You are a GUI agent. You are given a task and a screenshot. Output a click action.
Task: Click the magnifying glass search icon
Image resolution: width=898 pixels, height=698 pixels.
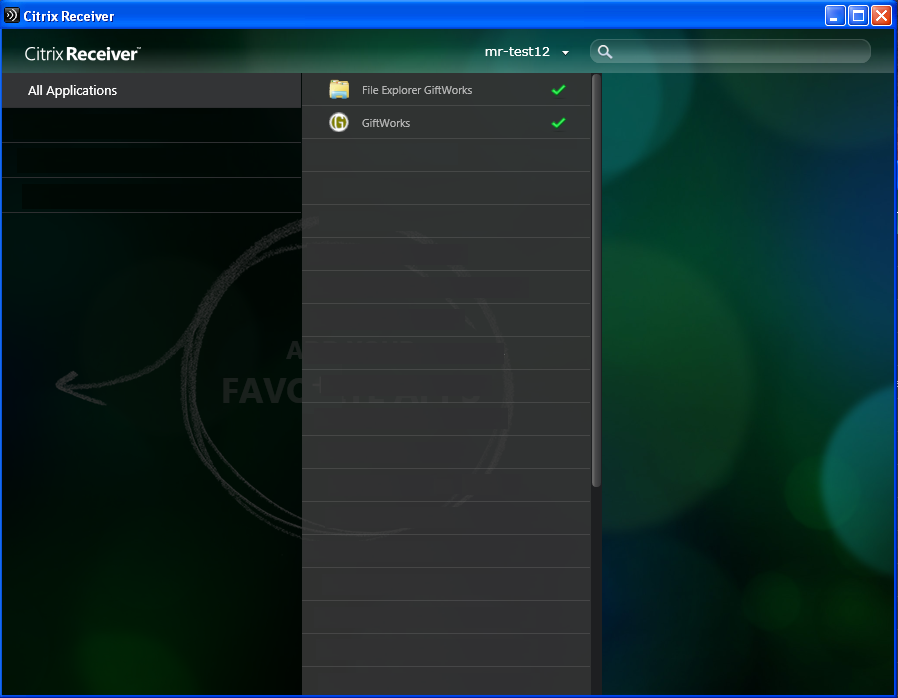[605, 52]
